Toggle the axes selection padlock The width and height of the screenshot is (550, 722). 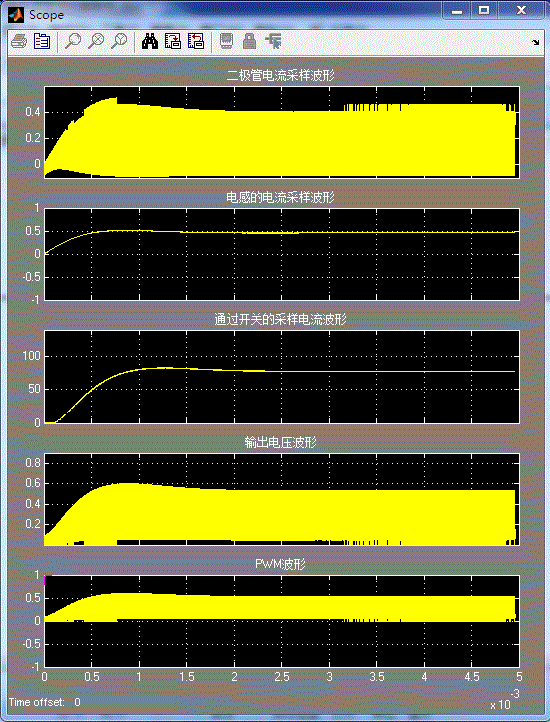point(250,42)
